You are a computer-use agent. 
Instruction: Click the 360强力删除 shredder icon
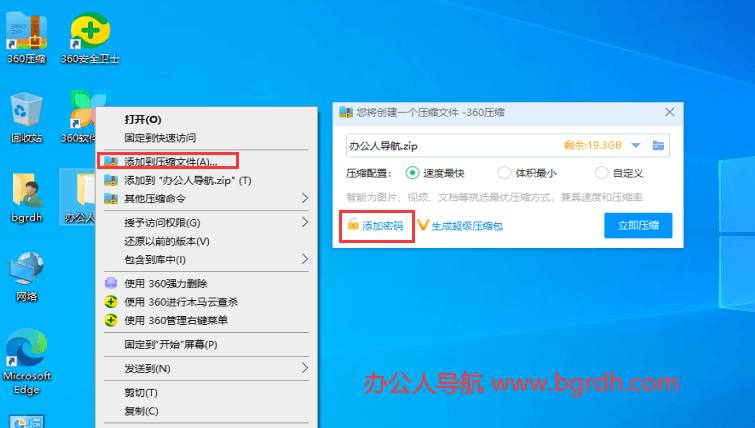(x=111, y=283)
